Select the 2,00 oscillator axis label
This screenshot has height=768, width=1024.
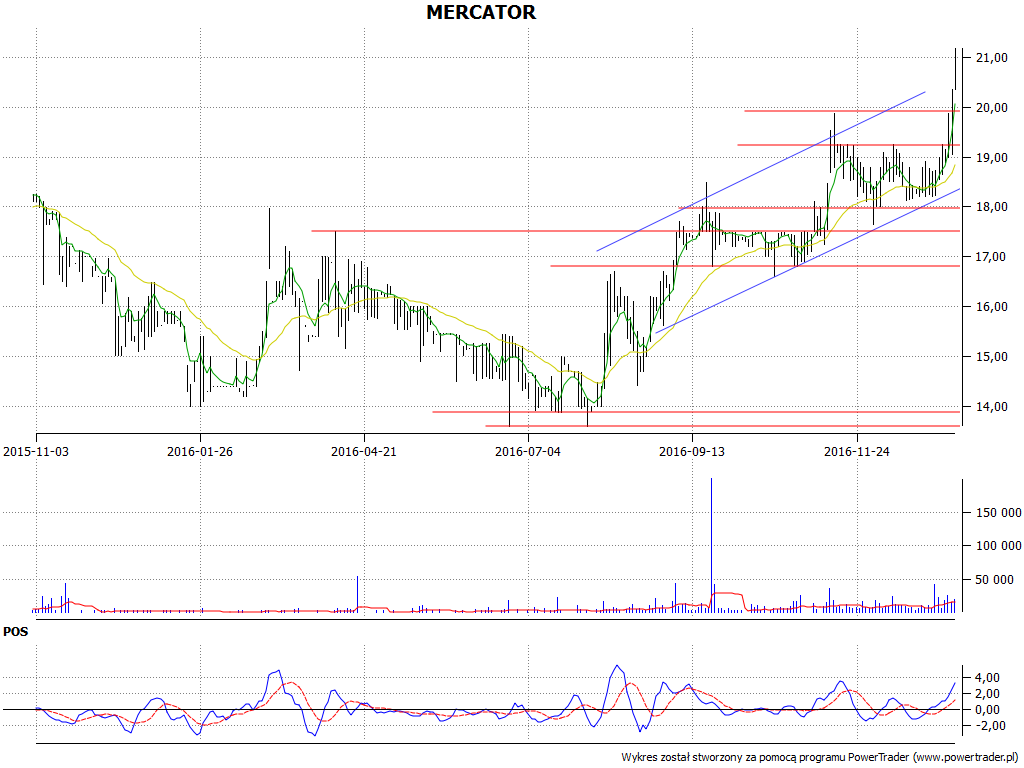[987, 694]
